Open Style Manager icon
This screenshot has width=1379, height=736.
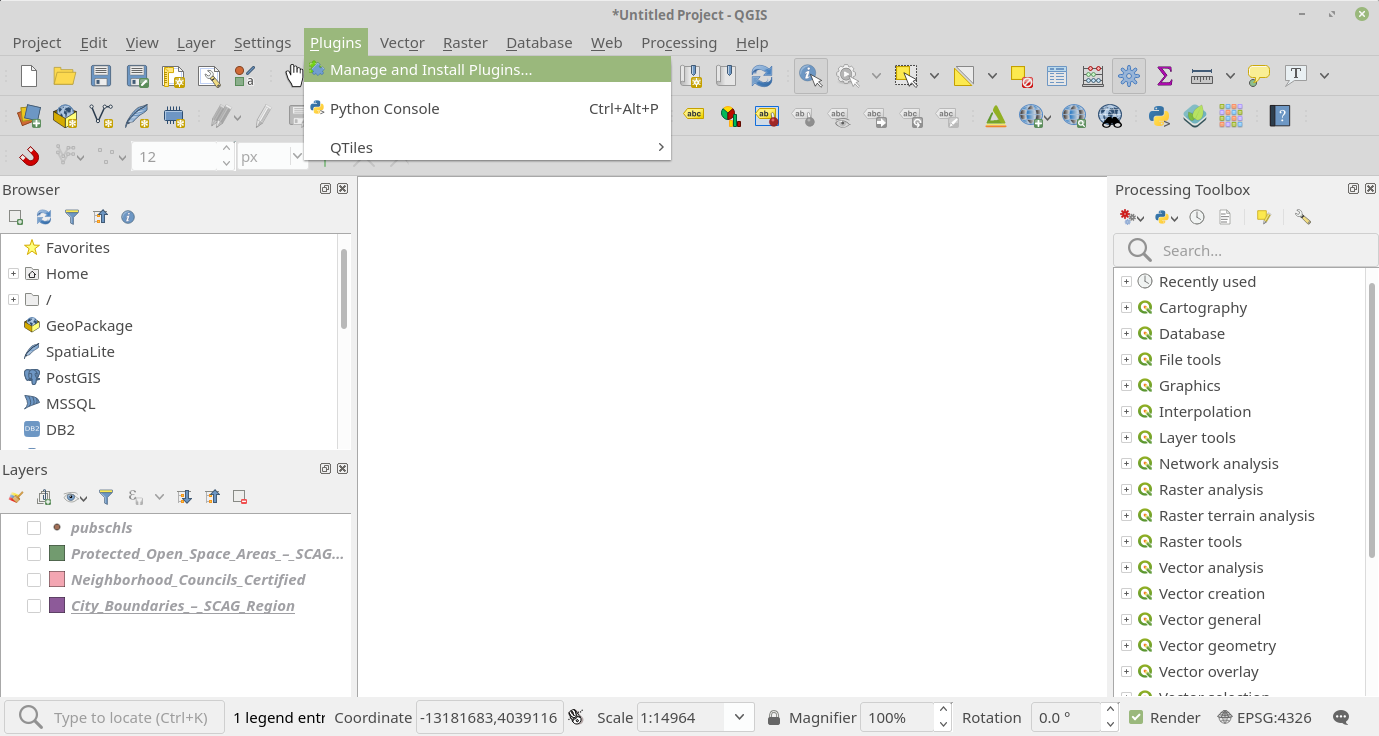(x=245, y=76)
